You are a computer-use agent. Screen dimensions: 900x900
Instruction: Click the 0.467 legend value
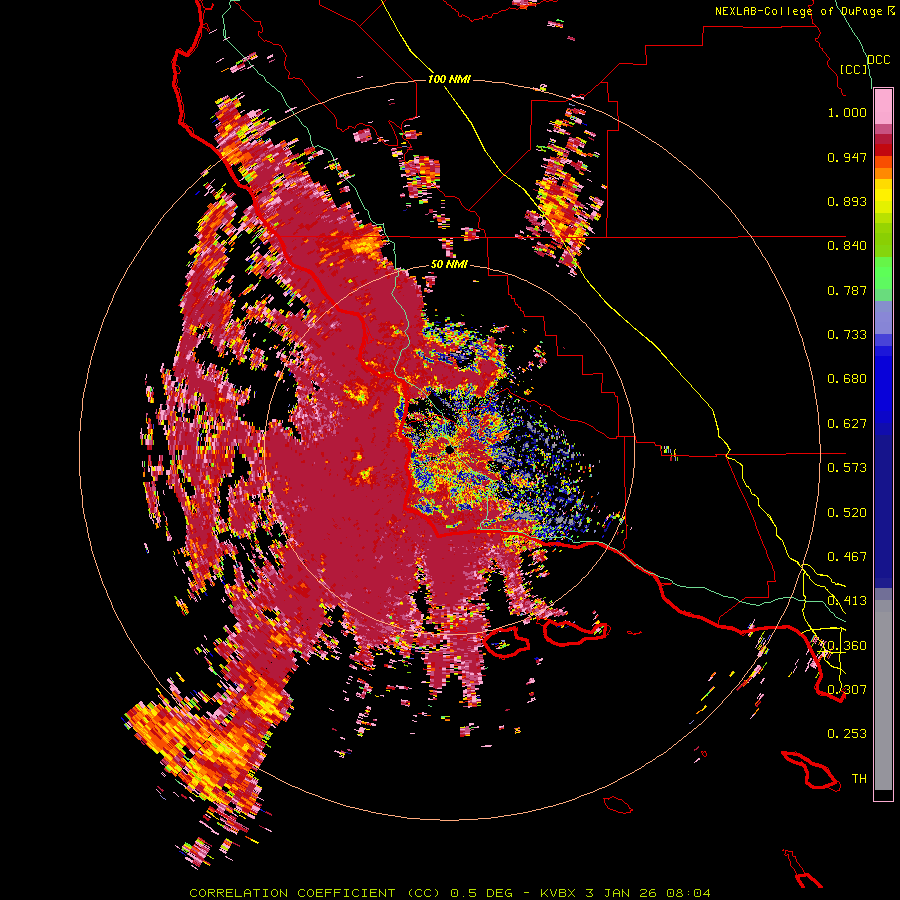click(x=847, y=557)
